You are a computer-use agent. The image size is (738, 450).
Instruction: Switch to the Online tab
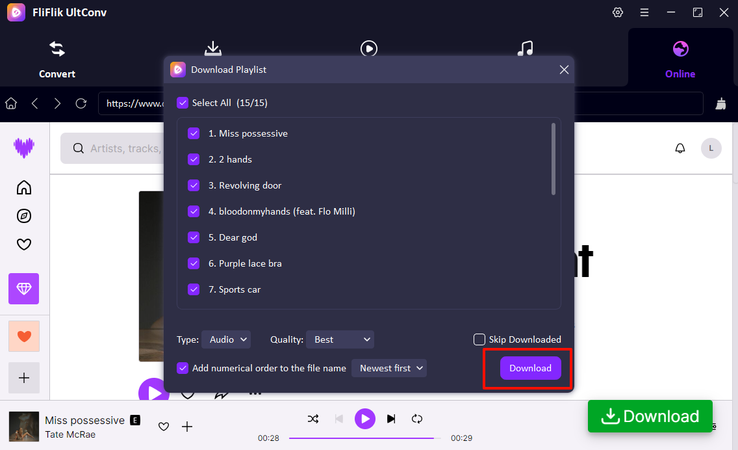(680, 60)
